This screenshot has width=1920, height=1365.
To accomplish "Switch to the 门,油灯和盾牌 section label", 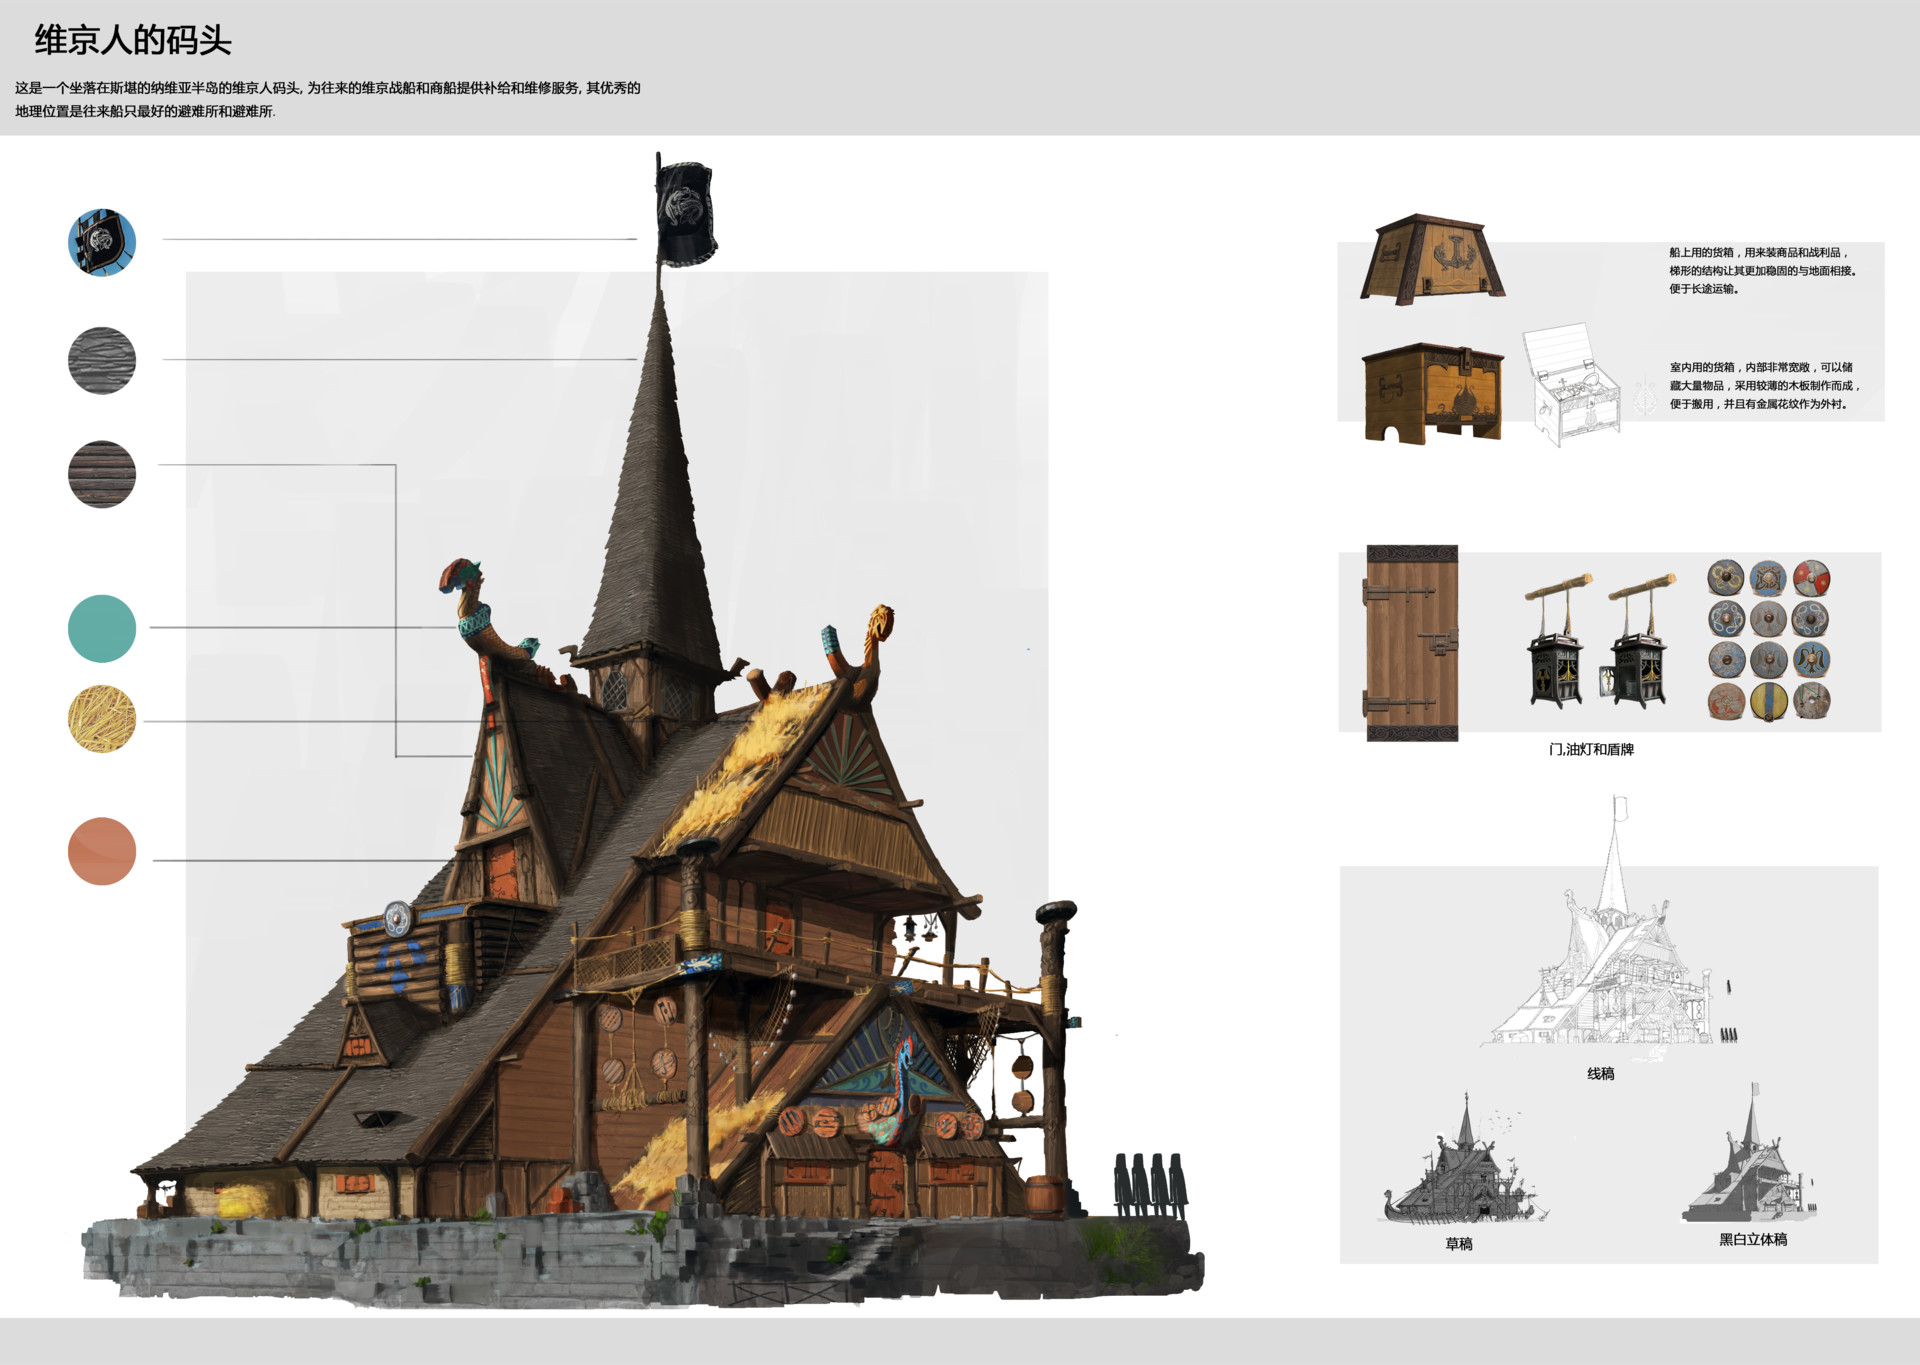I will [1593, 748].
